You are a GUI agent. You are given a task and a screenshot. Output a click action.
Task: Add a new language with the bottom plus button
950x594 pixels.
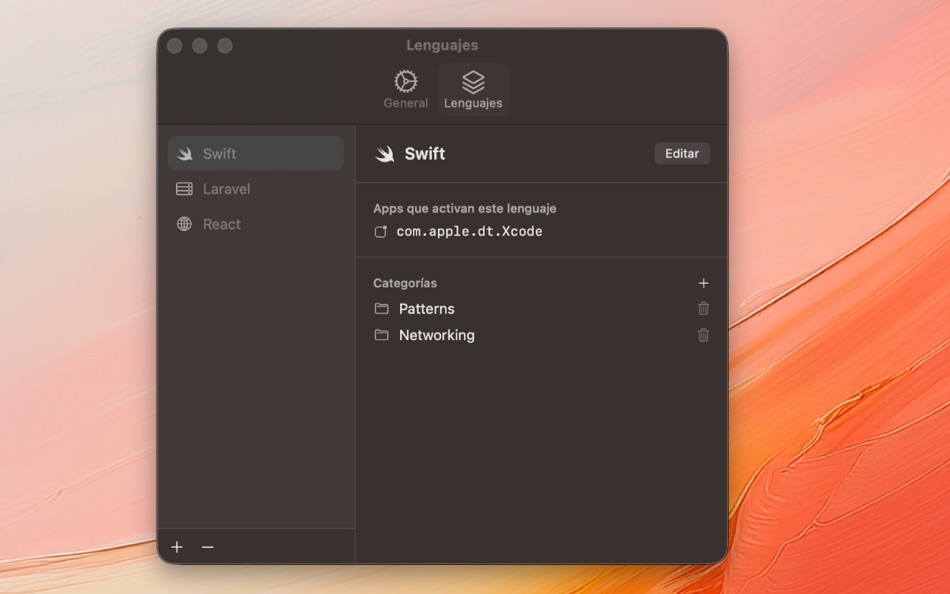177,547
